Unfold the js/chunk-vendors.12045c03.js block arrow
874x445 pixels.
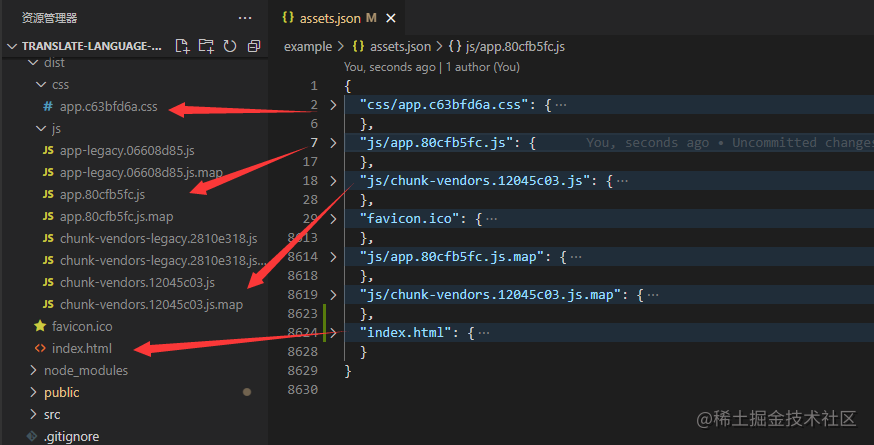click(x=333, y=181)
